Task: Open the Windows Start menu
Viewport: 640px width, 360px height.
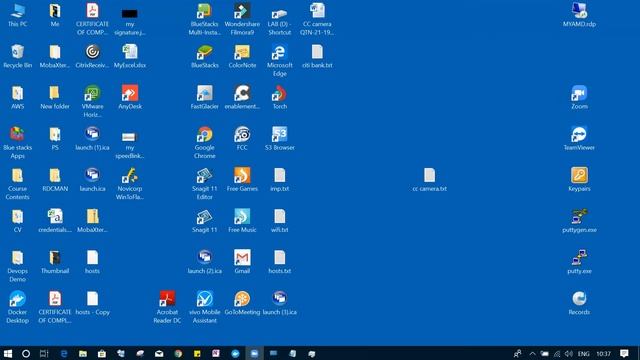Action: [7, 353]
